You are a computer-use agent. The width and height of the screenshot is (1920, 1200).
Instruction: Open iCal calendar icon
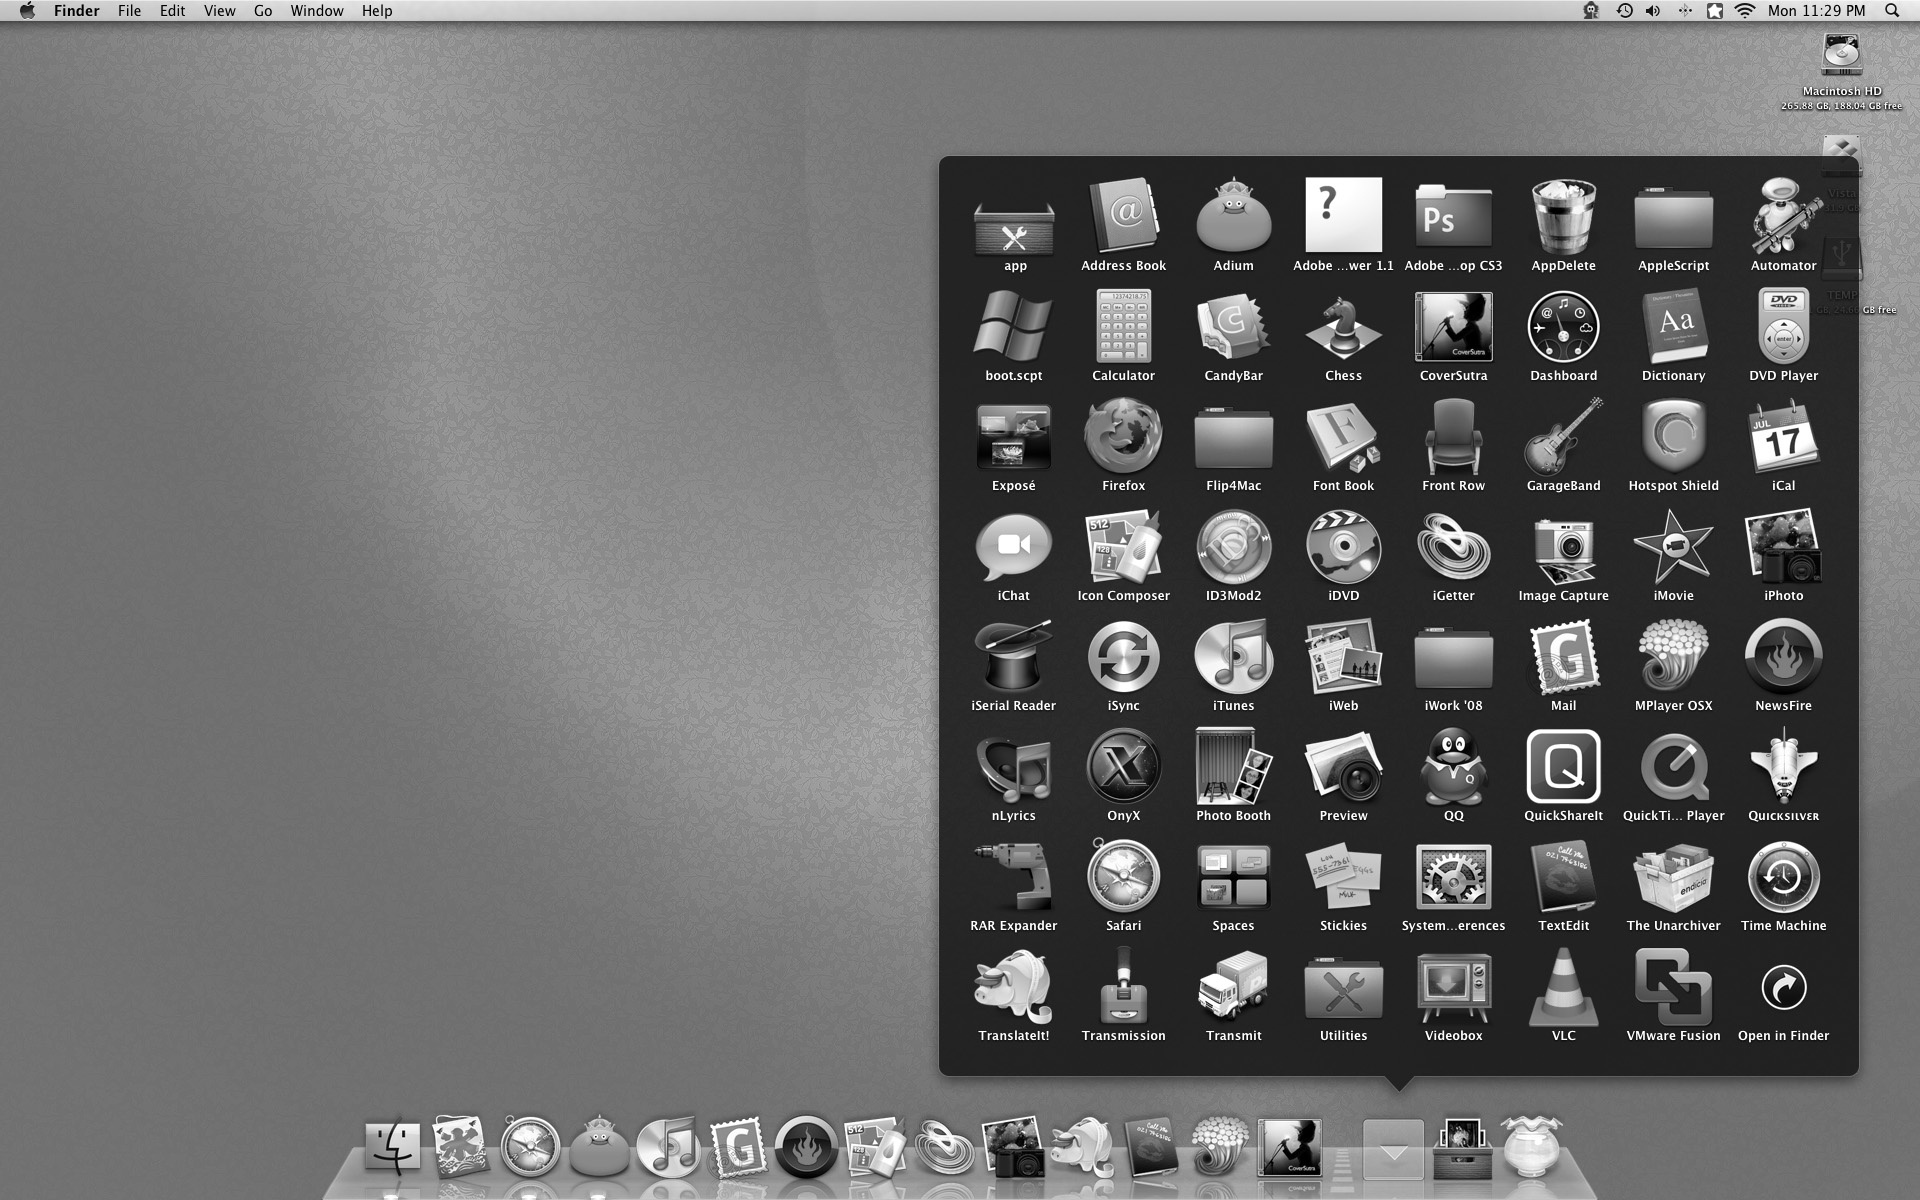(x=1783, y=436)
